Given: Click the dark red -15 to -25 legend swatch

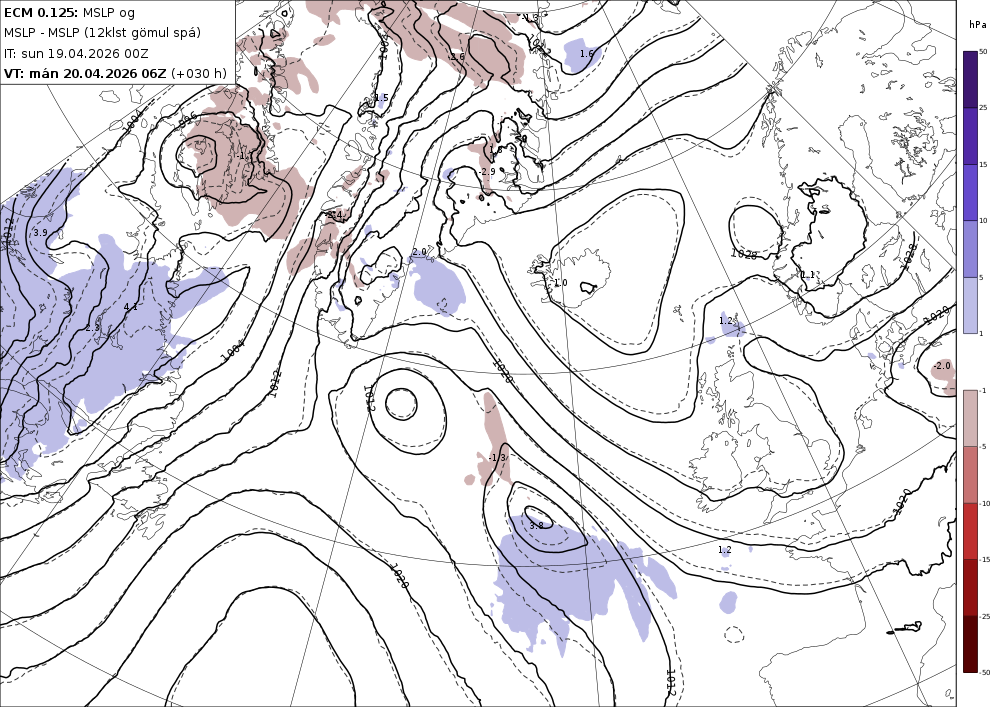Looking at the screenshot, I should tap(970, 587).
